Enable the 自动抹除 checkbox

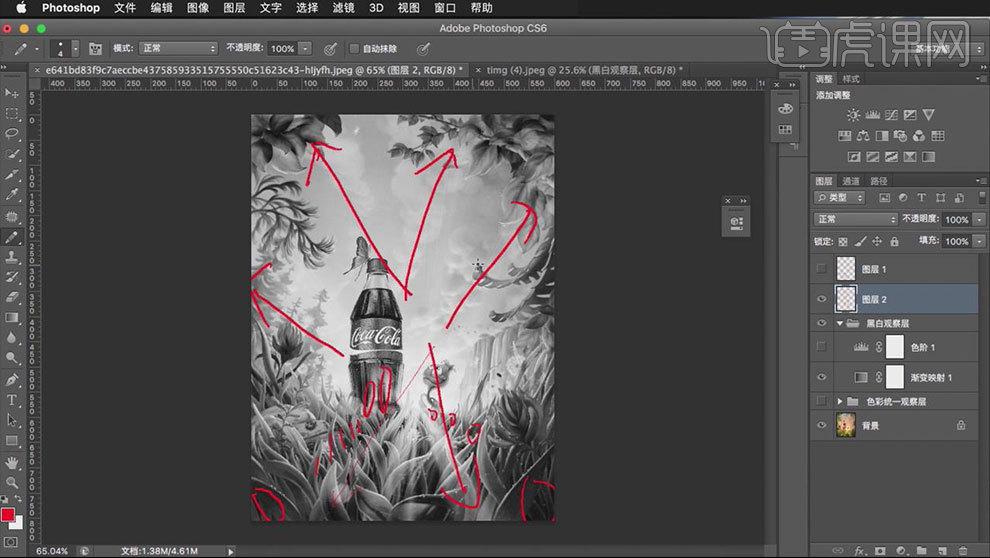tap(354, 49)
